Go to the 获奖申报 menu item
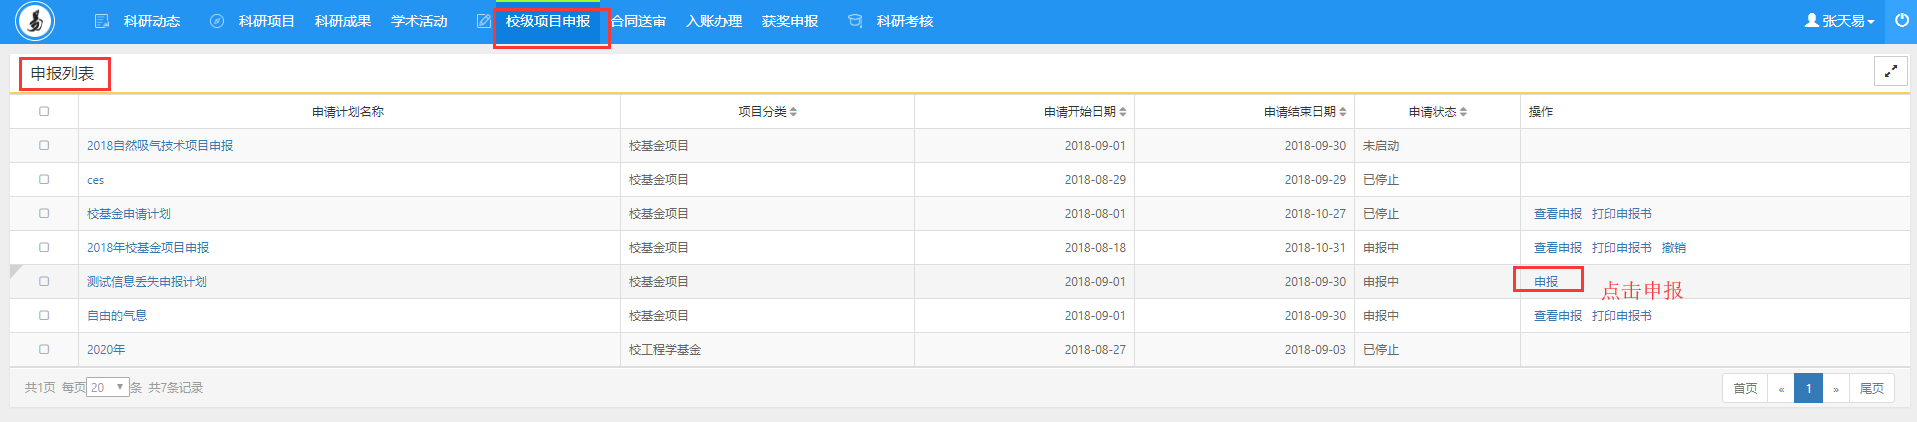 coord(790,21)
